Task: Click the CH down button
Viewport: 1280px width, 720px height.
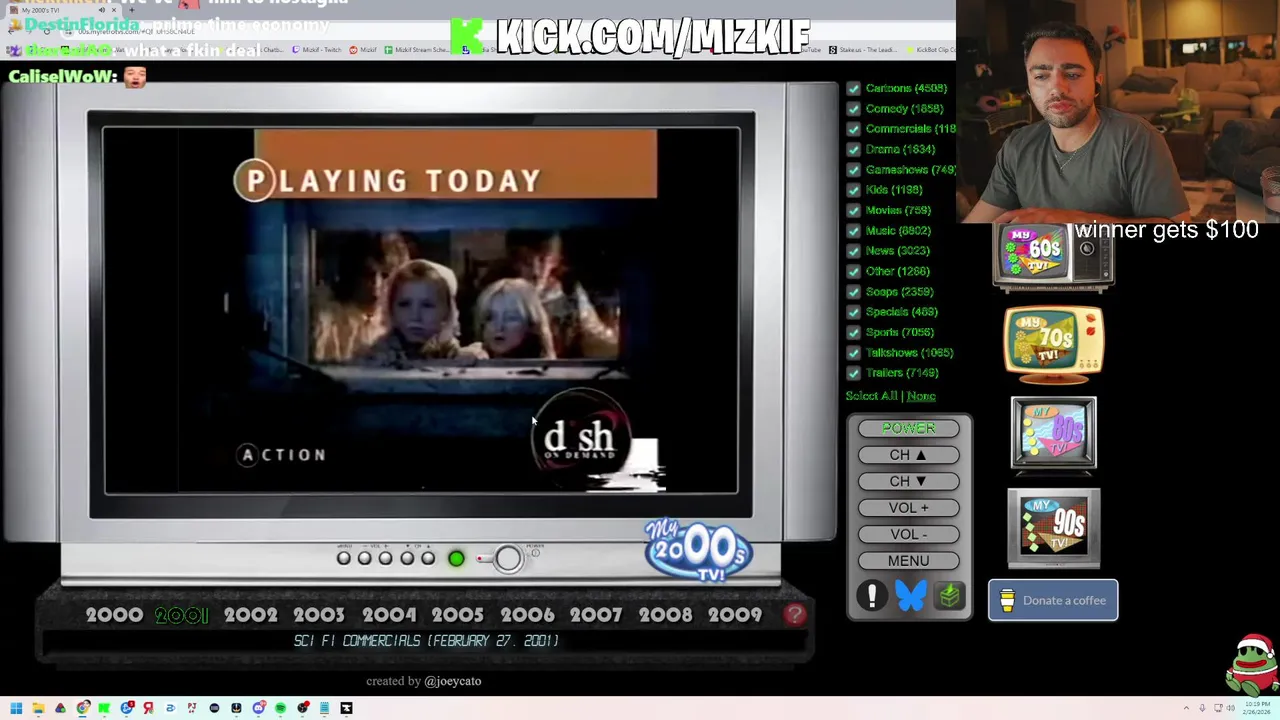Action: (x=908, y=481)
